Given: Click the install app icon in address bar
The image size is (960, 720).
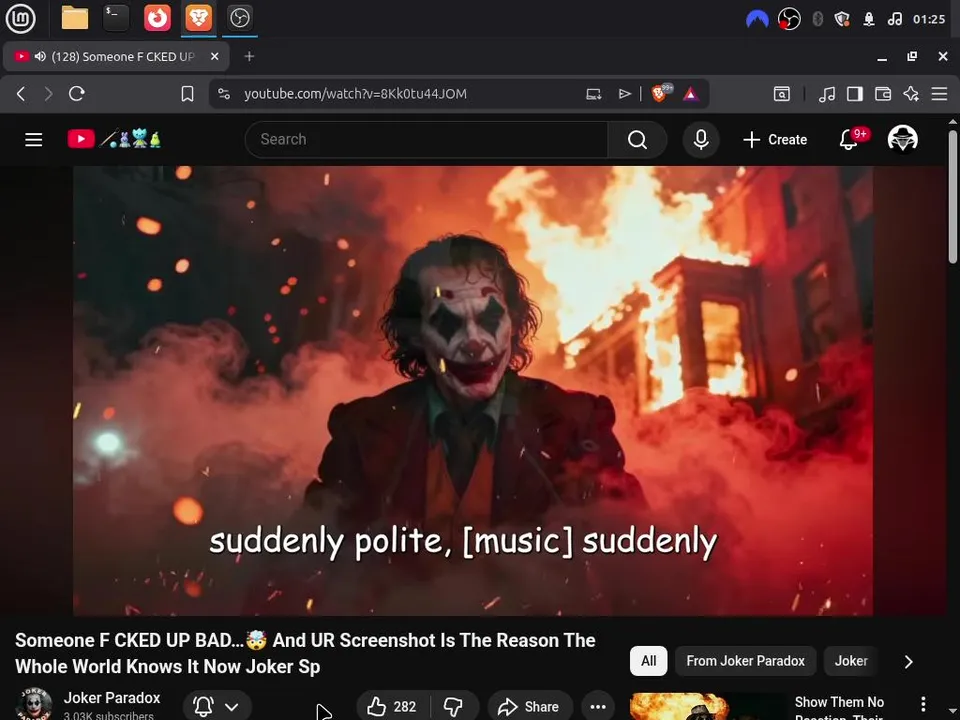Looking at the screenshot, I should tap(593, 94).
